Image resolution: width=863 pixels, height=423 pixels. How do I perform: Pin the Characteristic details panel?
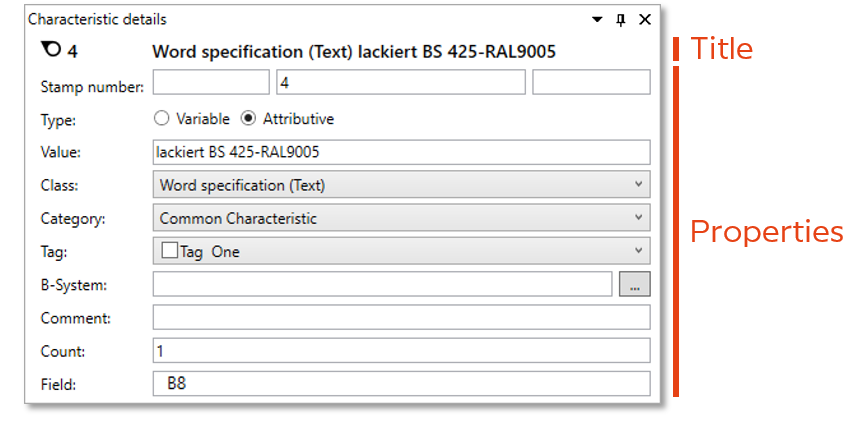point(621,19)
